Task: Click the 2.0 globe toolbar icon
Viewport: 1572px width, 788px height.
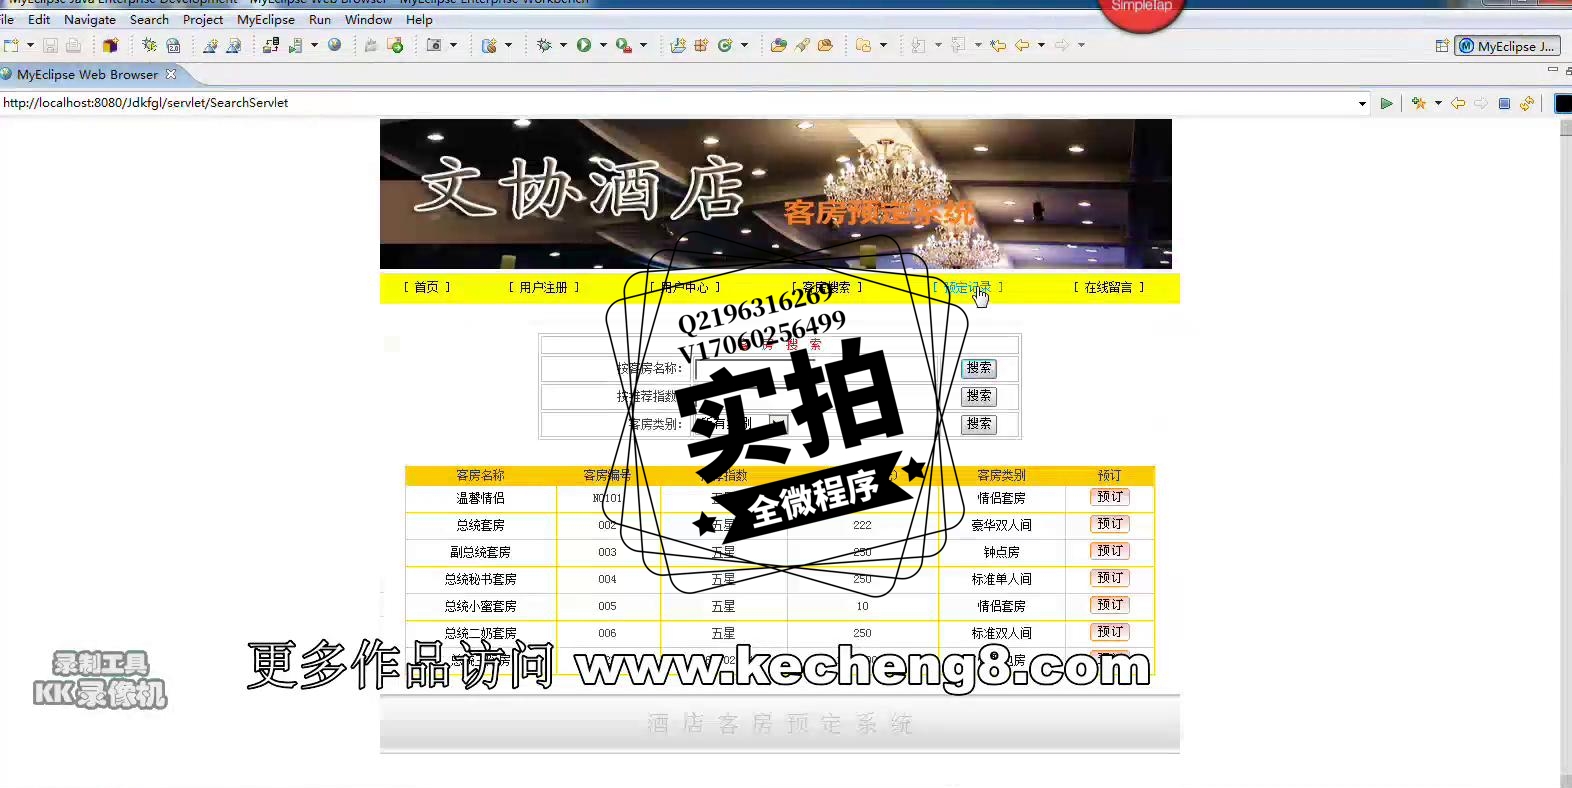Action: click(x=173, y=45)
